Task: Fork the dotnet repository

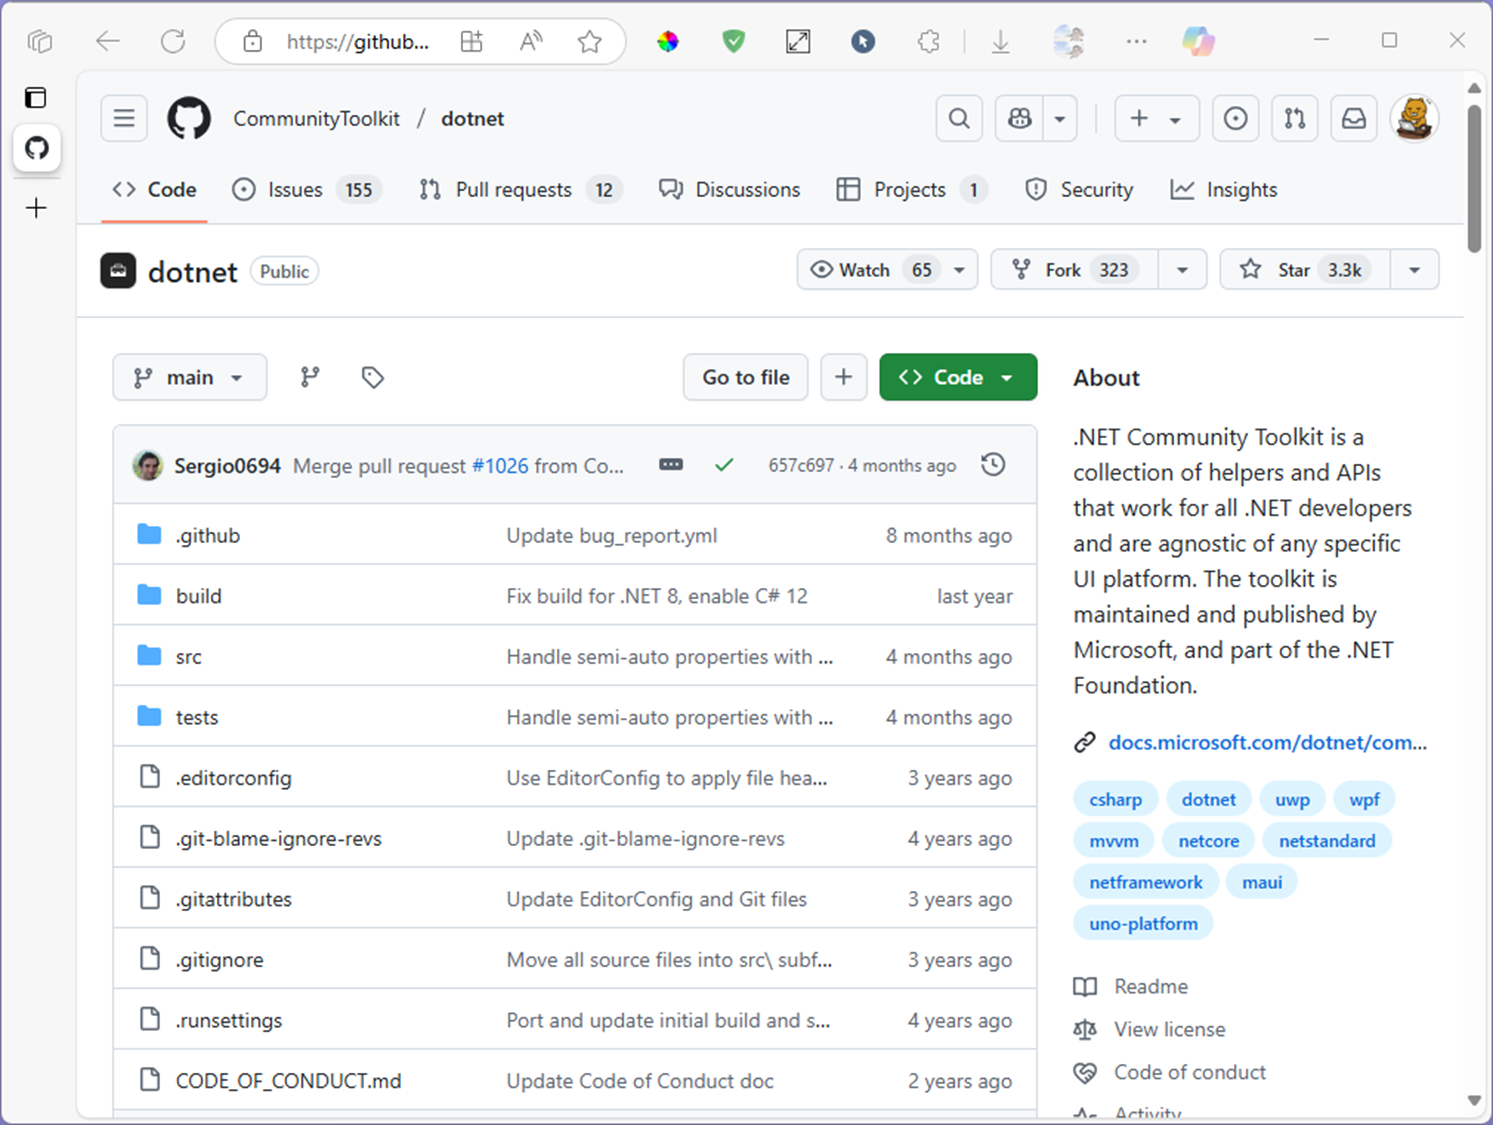Action: coord(1075,270)
